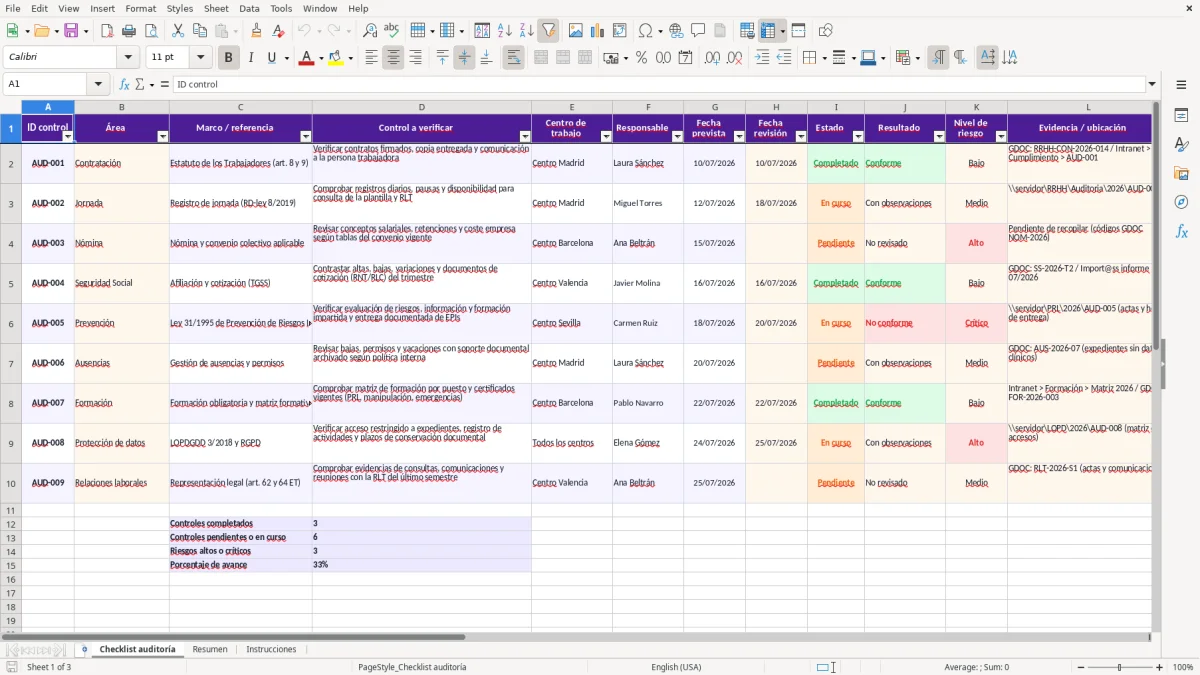1200x675 pixels.
Task: Open Font Color dropdown arrow
Action: pos(319,58)
